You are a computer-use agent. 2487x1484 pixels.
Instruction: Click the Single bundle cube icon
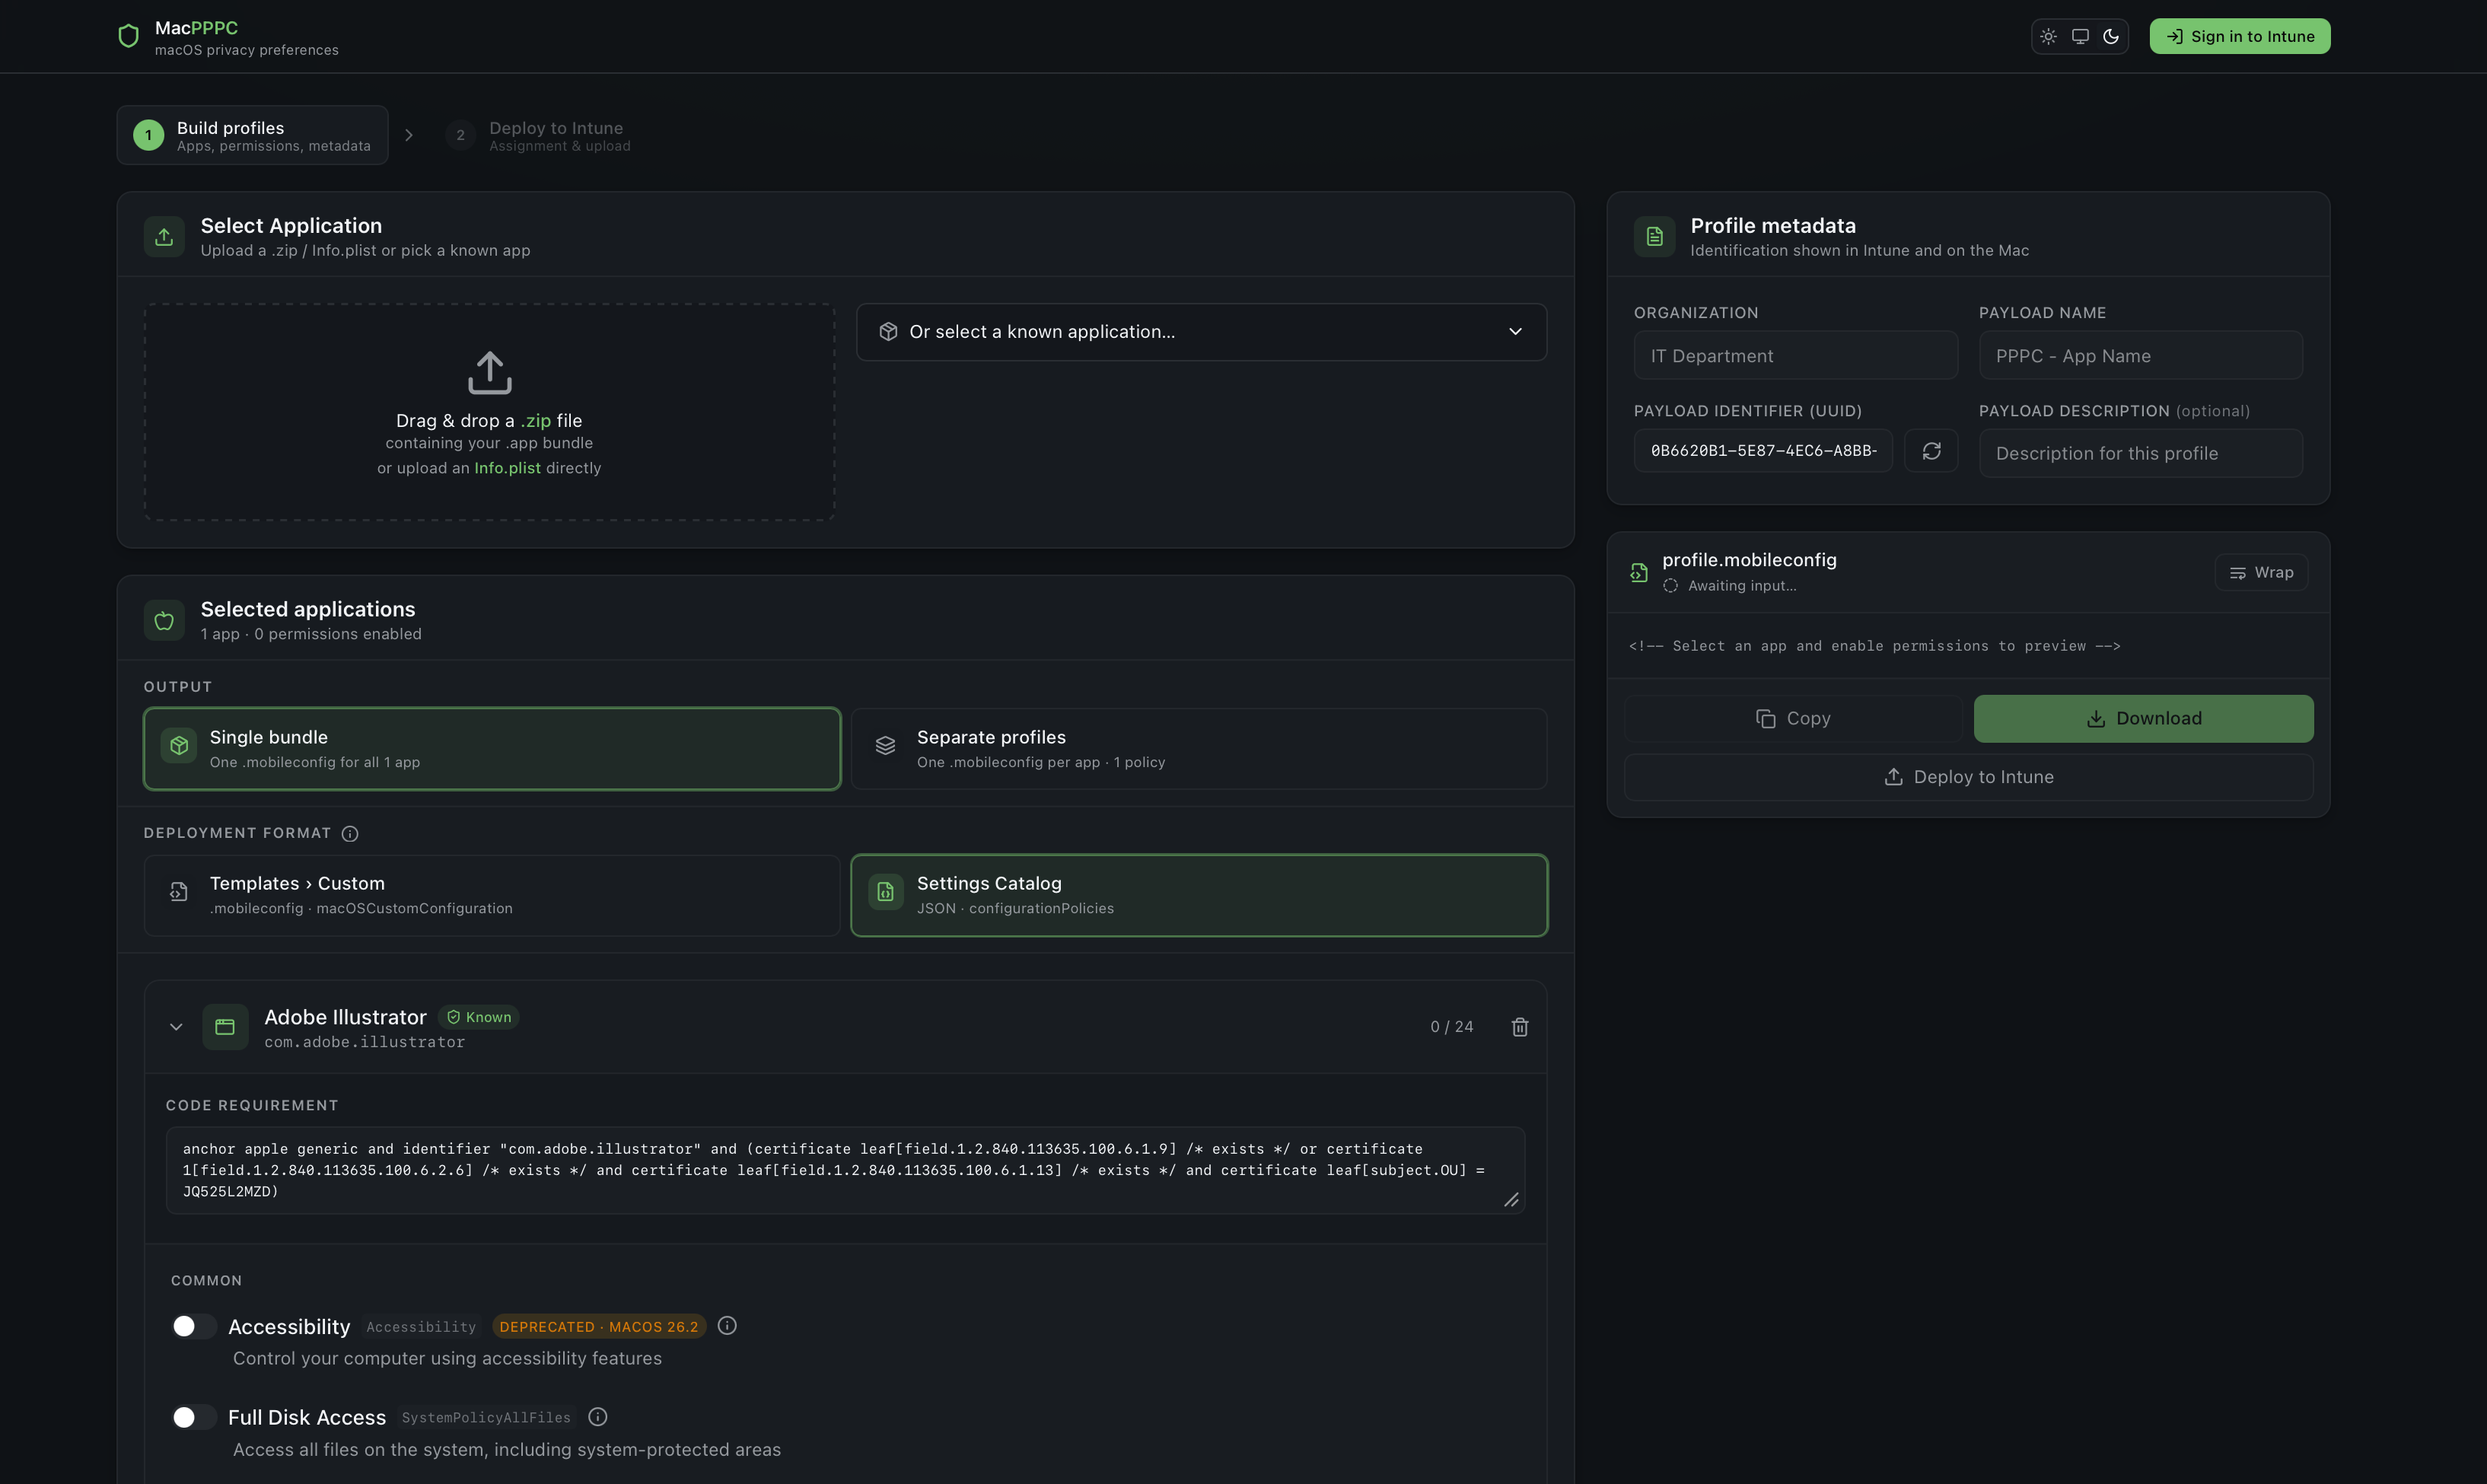tap(179, 746)
